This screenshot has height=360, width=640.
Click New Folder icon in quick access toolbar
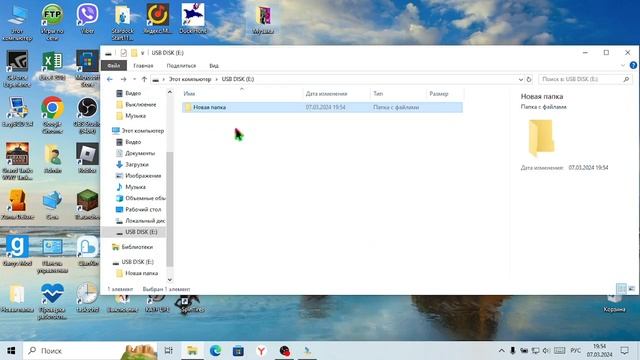[x=134, y=53]
